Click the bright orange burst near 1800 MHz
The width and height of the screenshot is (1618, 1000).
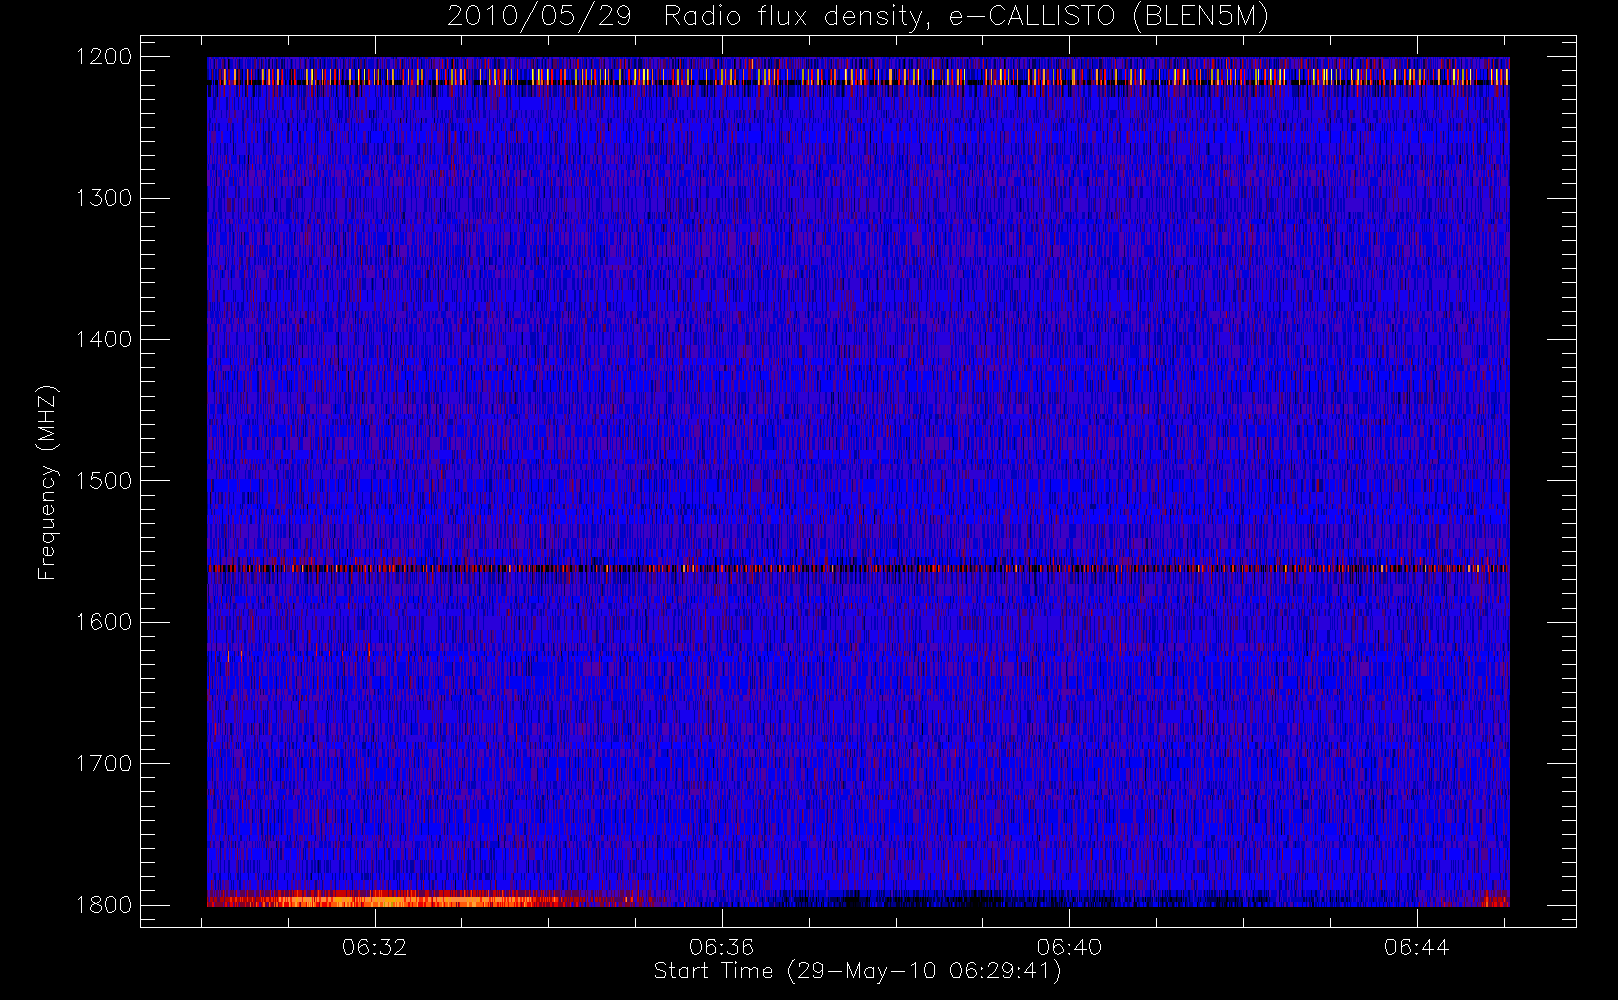400,899
